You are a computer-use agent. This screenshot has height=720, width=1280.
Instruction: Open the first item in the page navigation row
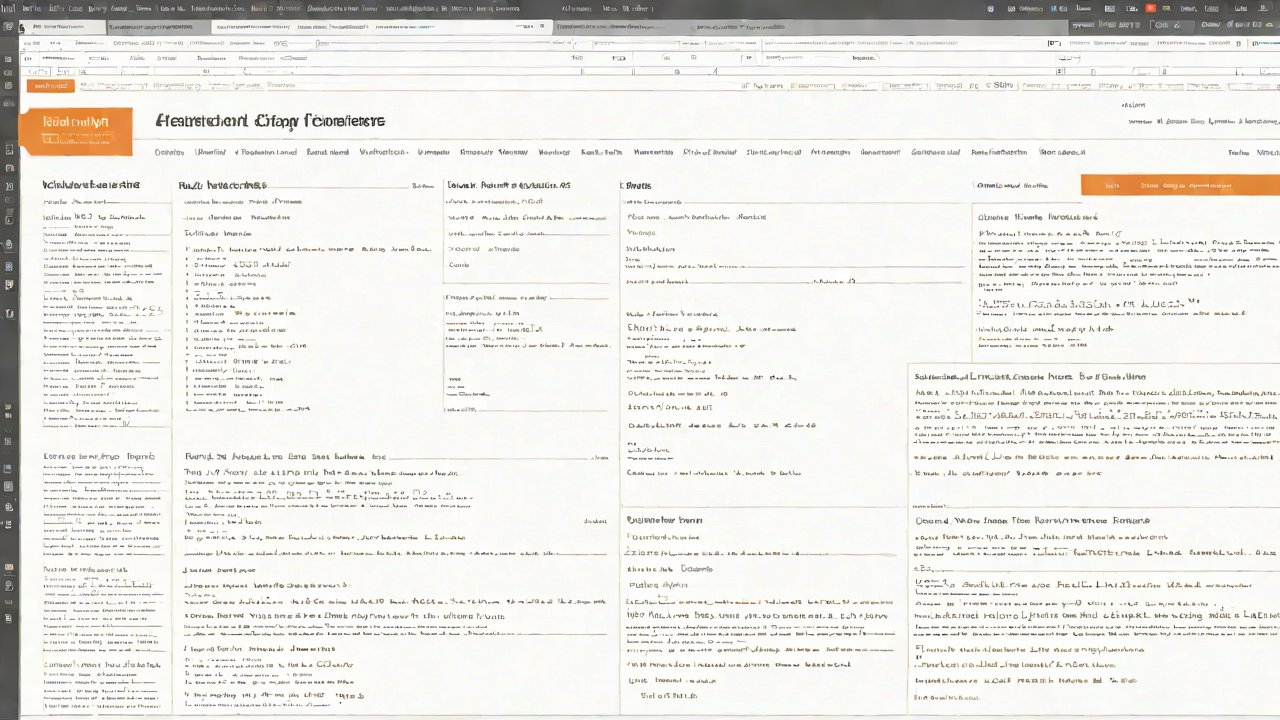pos(169,153)
